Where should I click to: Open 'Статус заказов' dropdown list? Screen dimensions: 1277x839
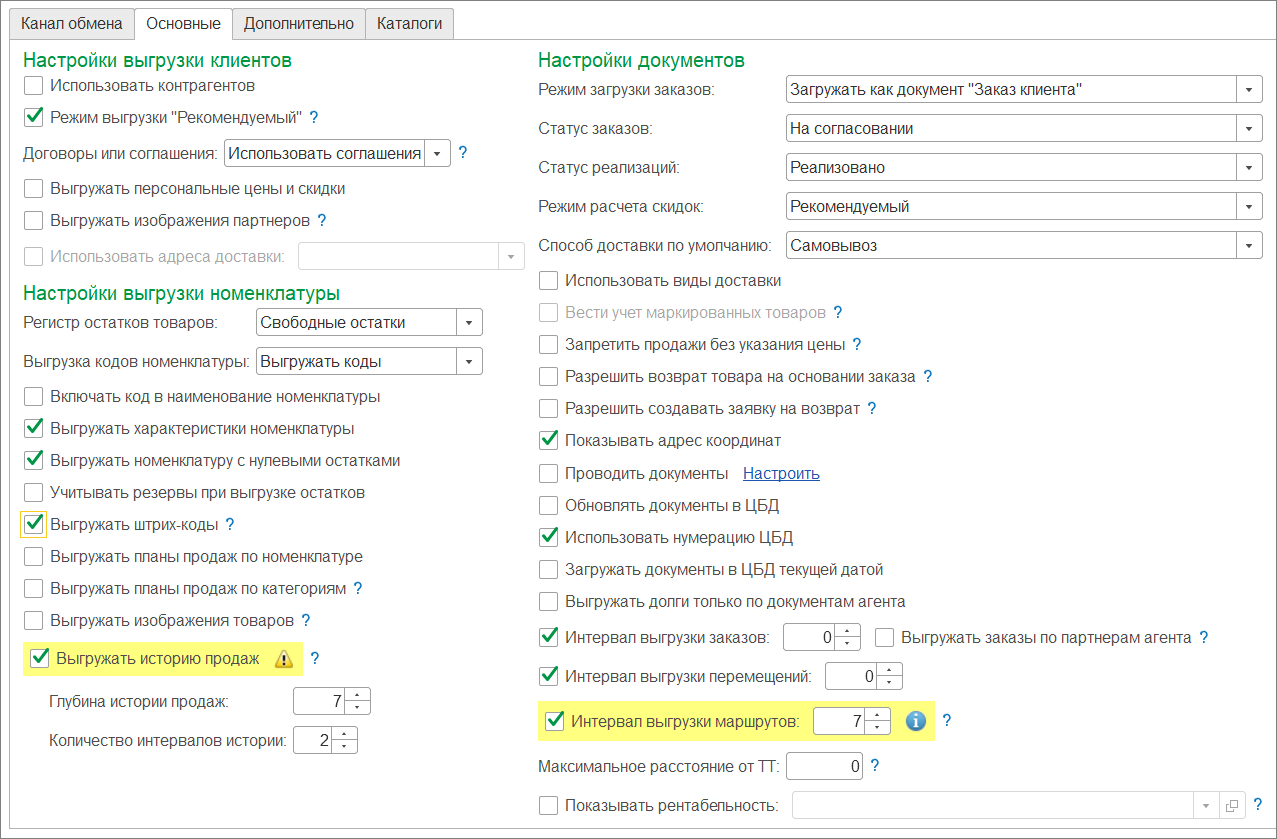[x=1249, y=129]
